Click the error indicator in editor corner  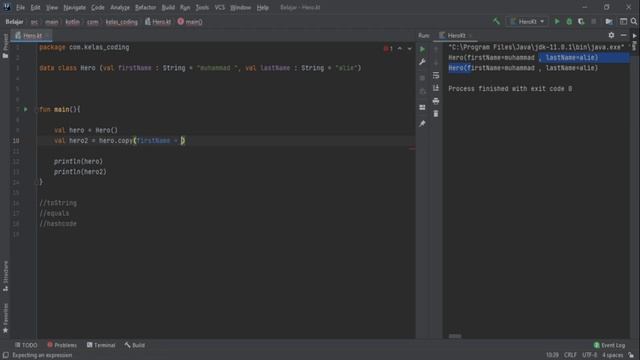tap(388, 49)
